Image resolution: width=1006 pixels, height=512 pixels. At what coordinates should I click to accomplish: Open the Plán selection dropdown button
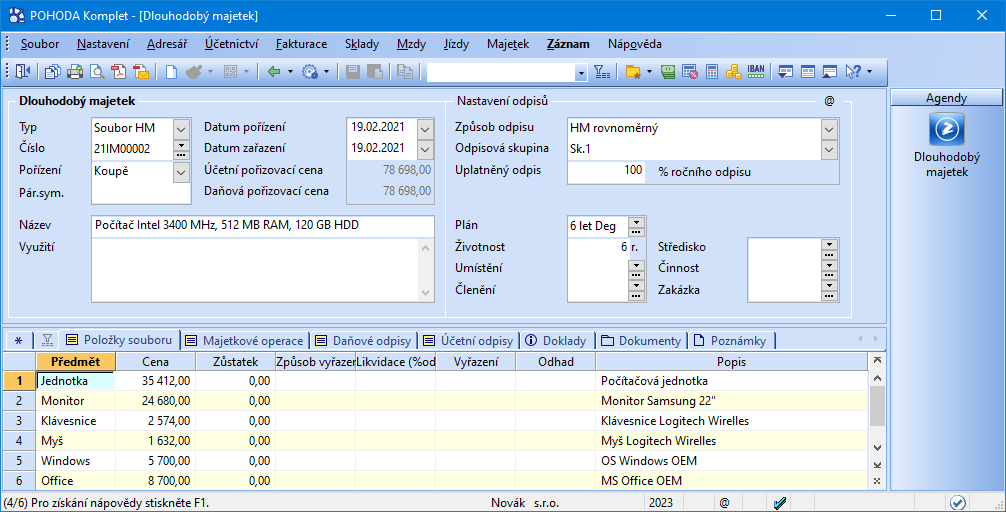636,226
